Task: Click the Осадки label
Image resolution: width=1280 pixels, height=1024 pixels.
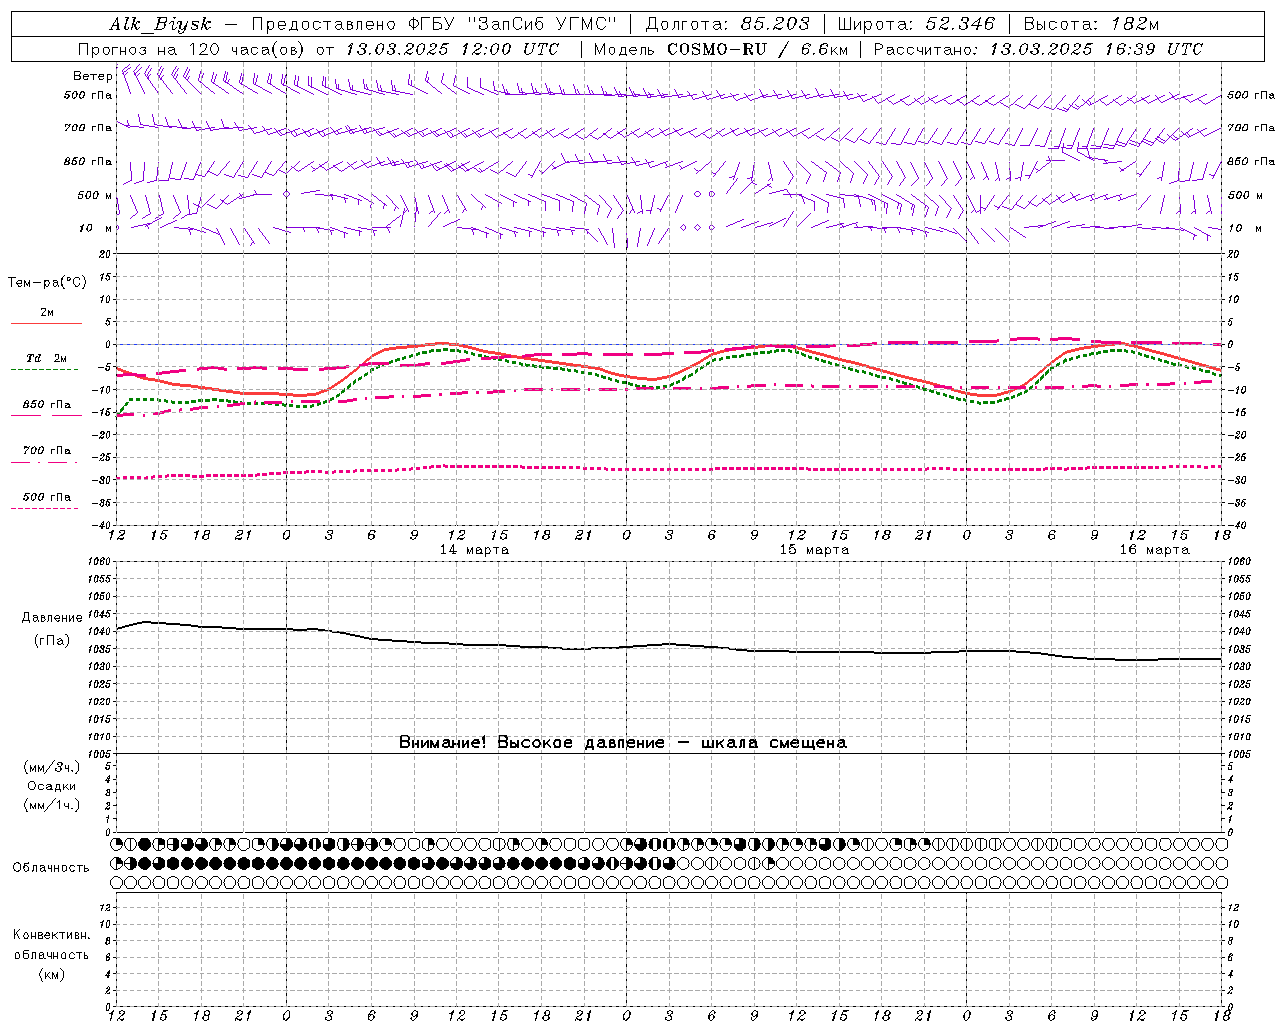Action: [52, 786]
